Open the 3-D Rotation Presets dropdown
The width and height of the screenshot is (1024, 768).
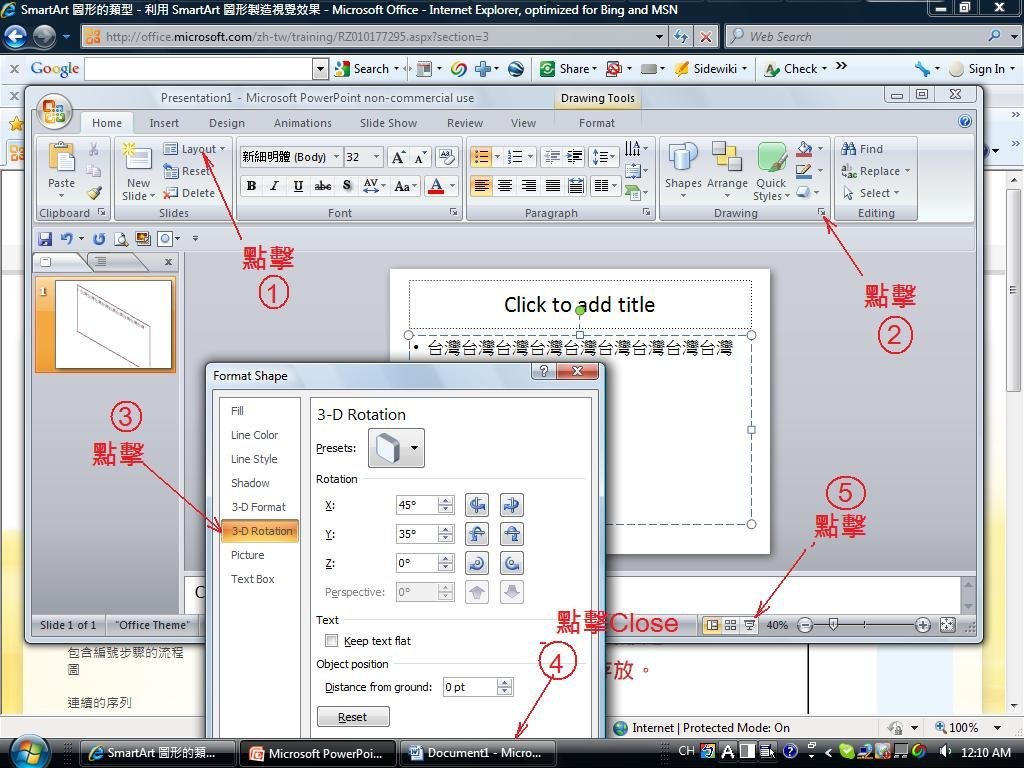pos(396,448)
